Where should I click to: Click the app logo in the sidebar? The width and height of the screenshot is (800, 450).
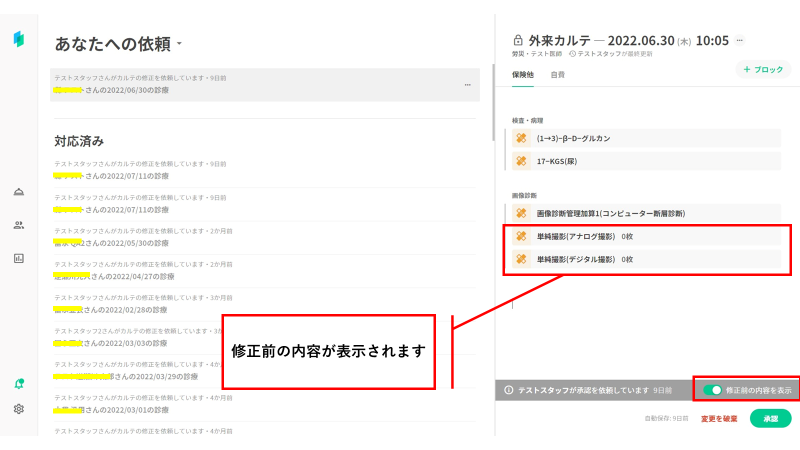coord(19,39)
